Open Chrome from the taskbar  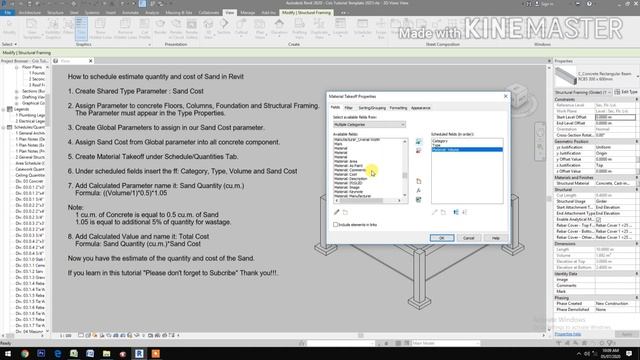click(x=24, y=353)
